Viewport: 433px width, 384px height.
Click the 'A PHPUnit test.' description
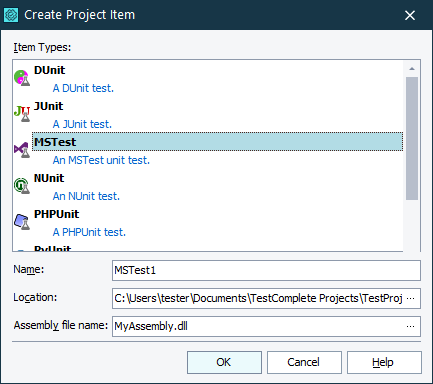point(89,232)
